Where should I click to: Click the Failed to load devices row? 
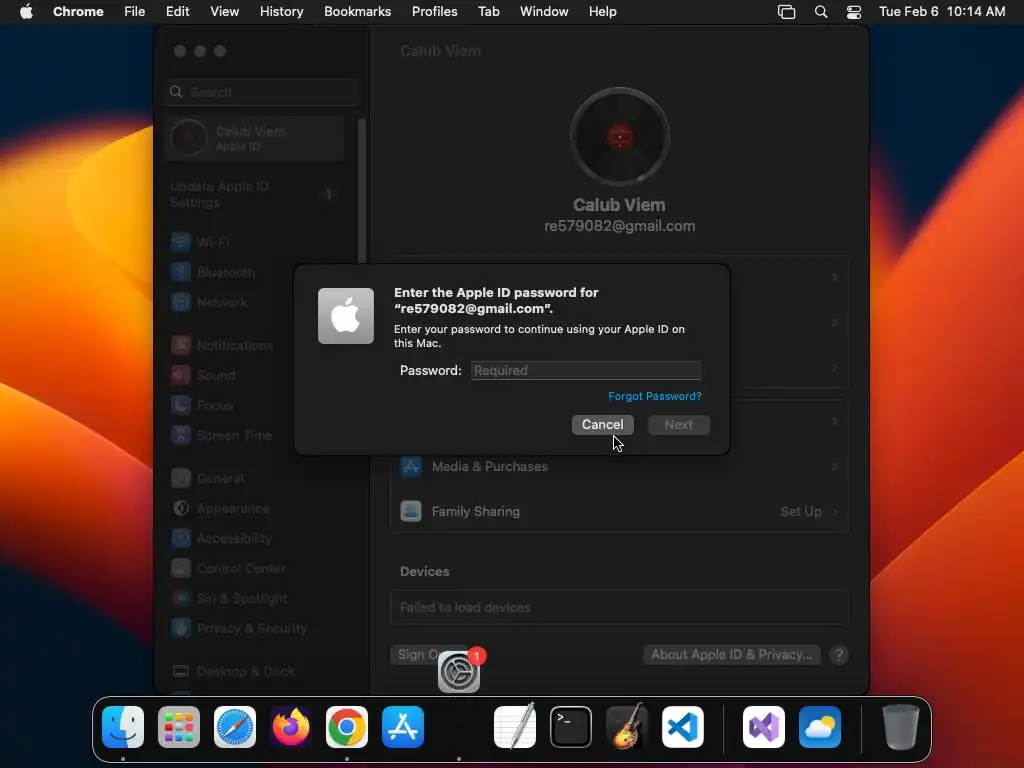point(619,608)
